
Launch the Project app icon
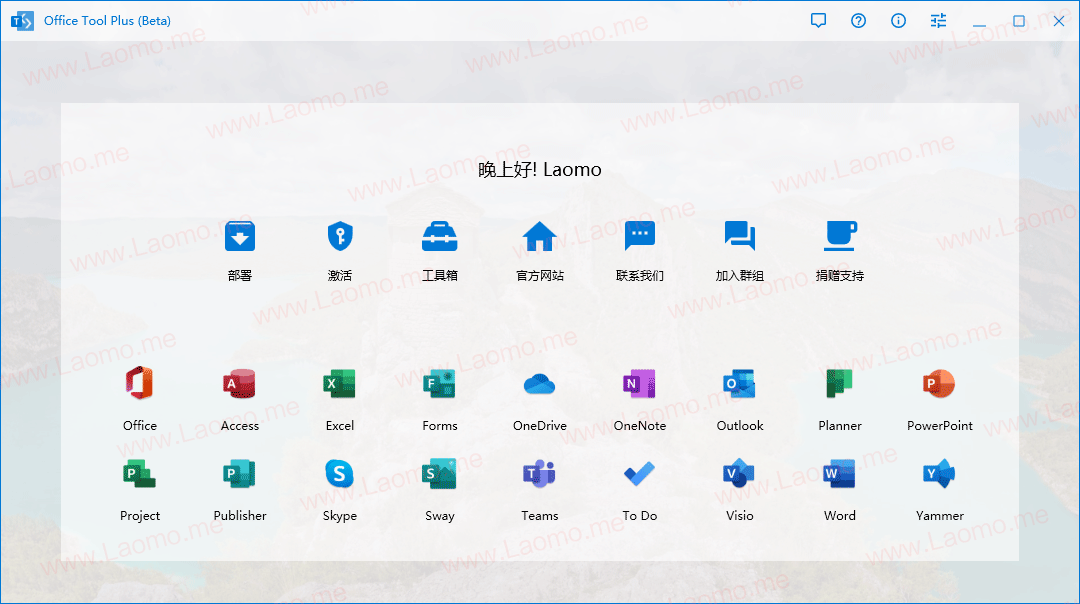click(140, 474)
